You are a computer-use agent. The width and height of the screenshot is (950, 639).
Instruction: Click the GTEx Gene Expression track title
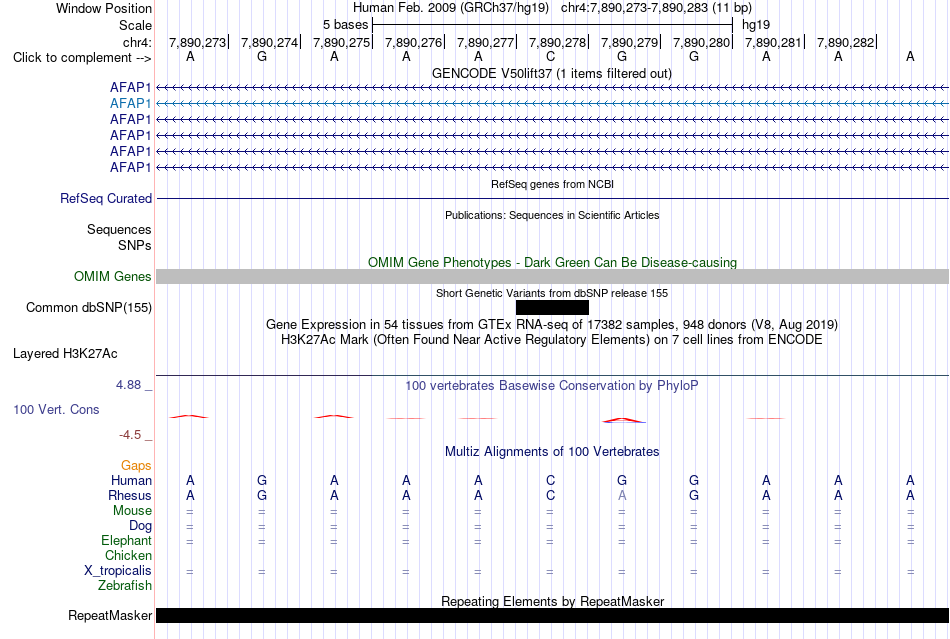pyautogui.click(x=552, y=325)
